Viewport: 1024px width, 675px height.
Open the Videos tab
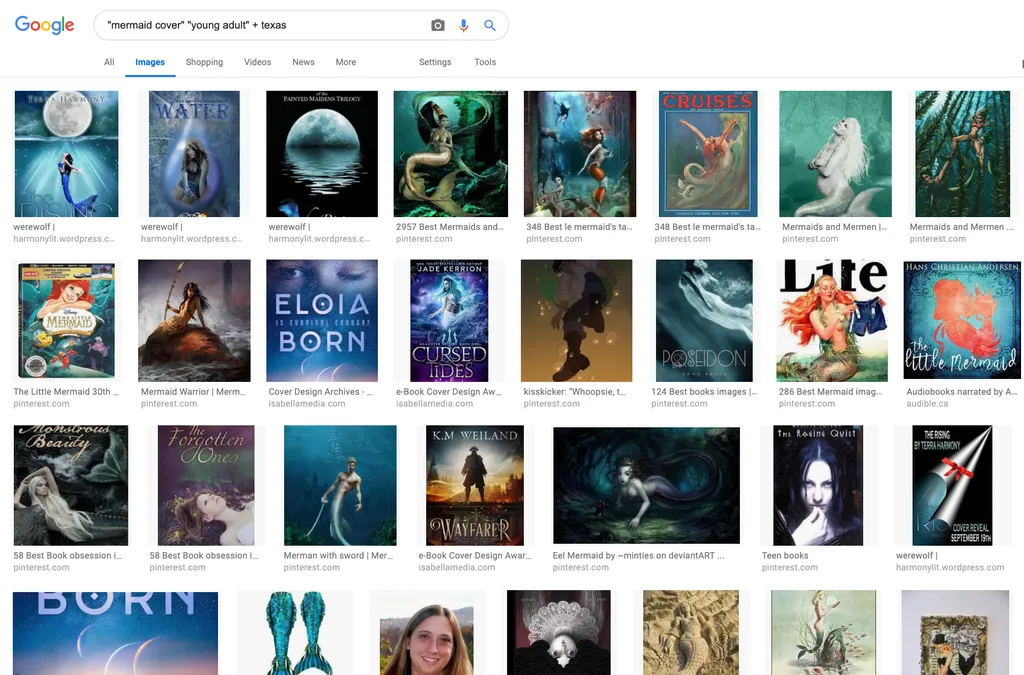[x=257, y=62]
